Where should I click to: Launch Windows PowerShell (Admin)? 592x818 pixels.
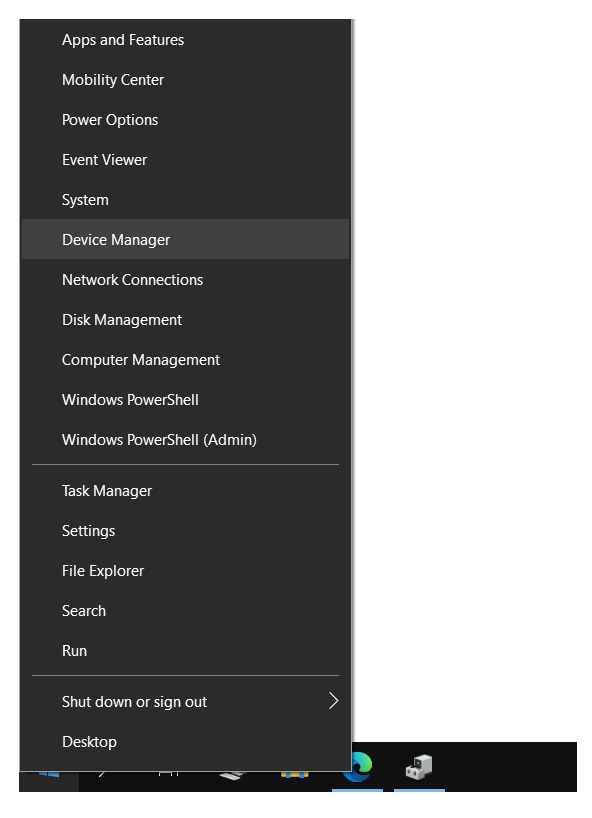click(x=185, y=440)
